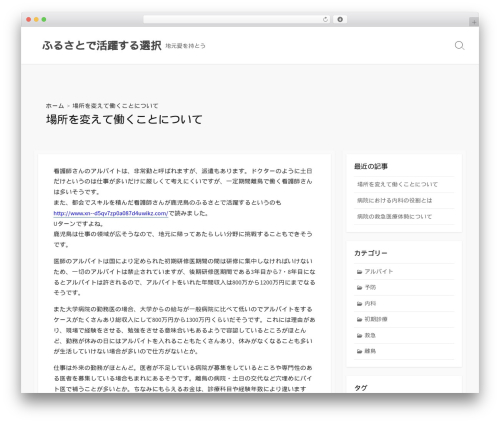The height and width of the screenshot is (423, 500).
Task: Click the browser address bar field
Action: (x=237, y=19)
